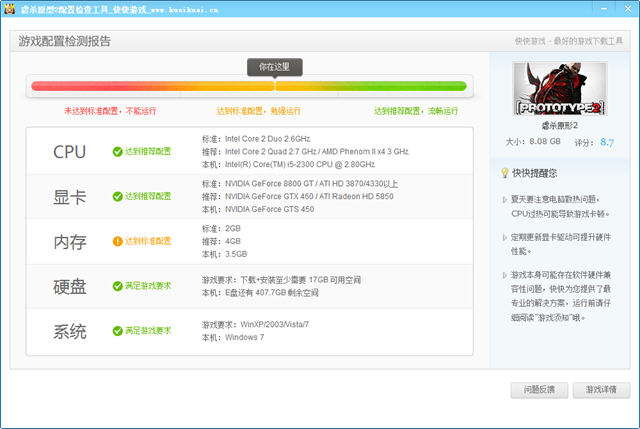Click the GeForce GTX 460 recommended line
This screenshot has height=429, width=640.
298,196
